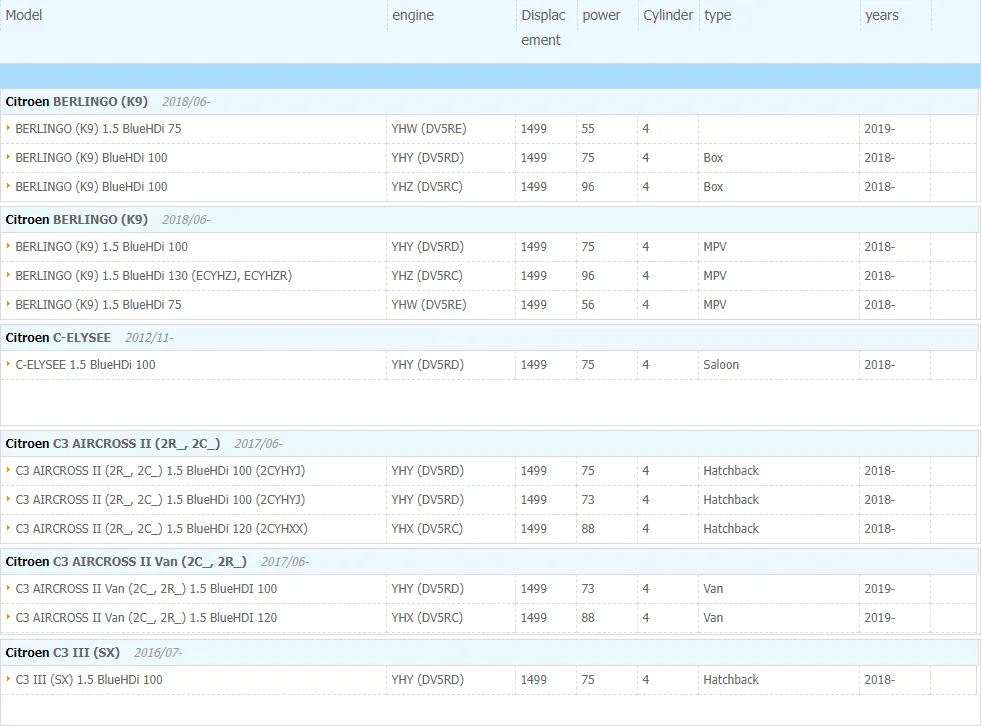Click the power column header
The image size is (982, 726).
tap(601, 15)
